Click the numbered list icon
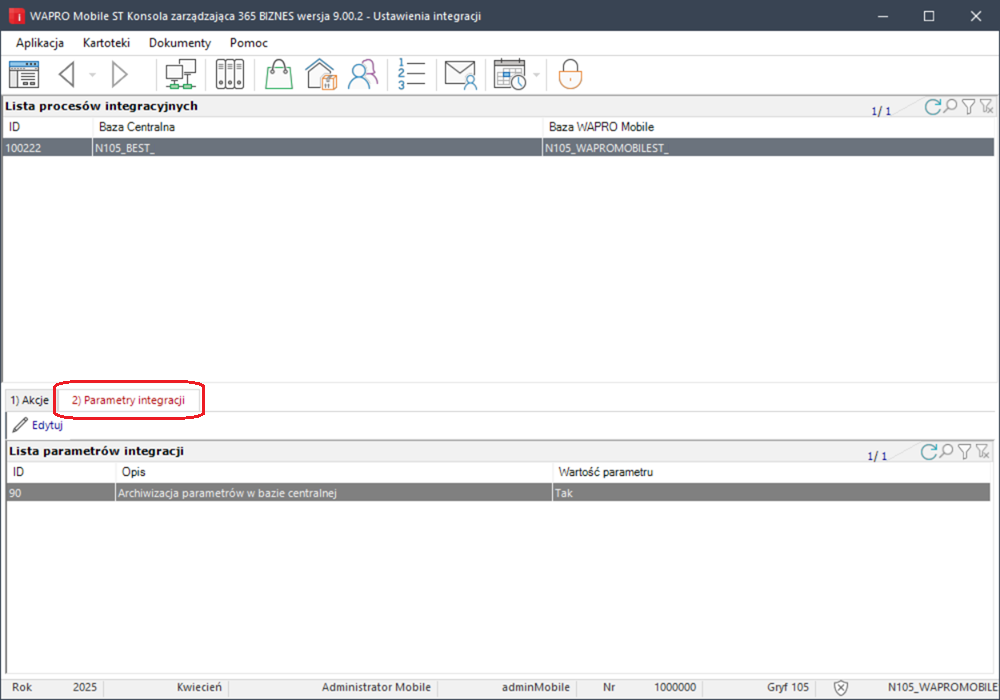Screen dimensions: 1000x700 pyautogui.click(x=411, y=75)
